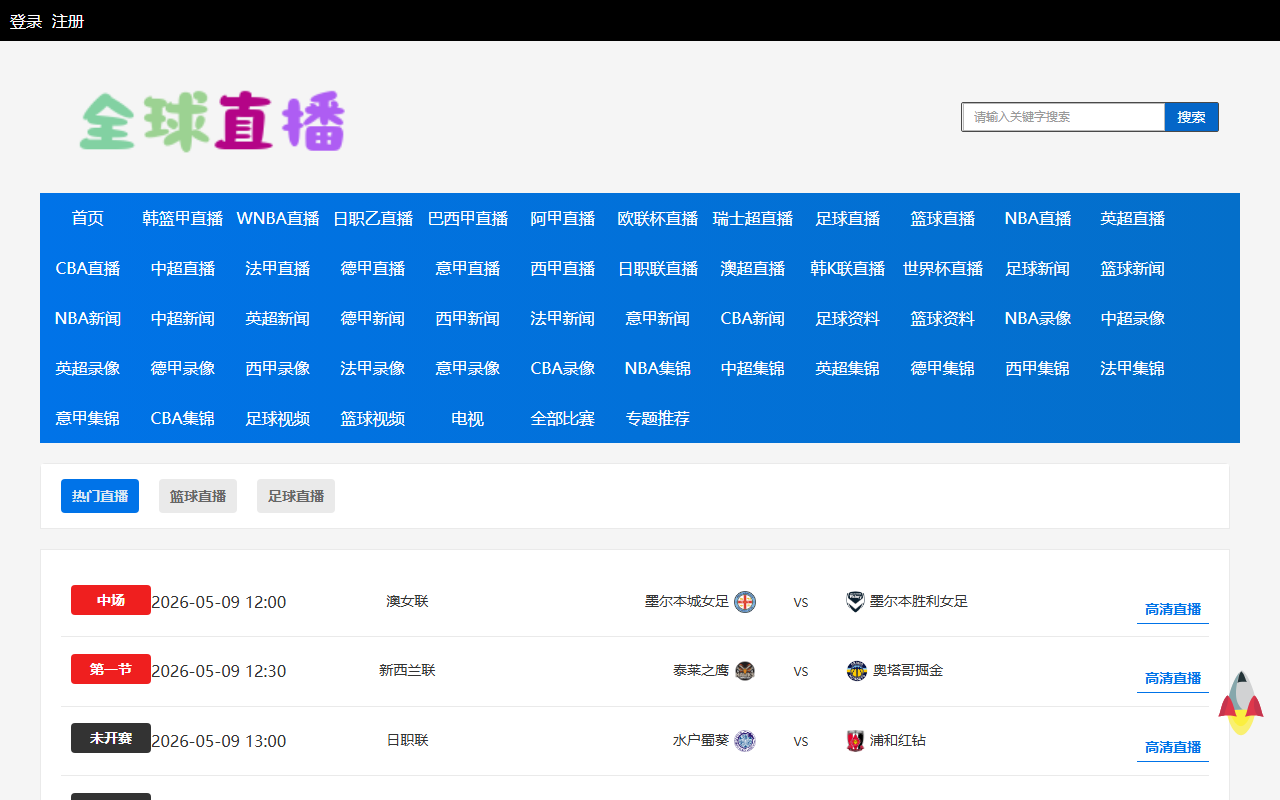Open 中超新闻 in navigation

tap(183, 318)
